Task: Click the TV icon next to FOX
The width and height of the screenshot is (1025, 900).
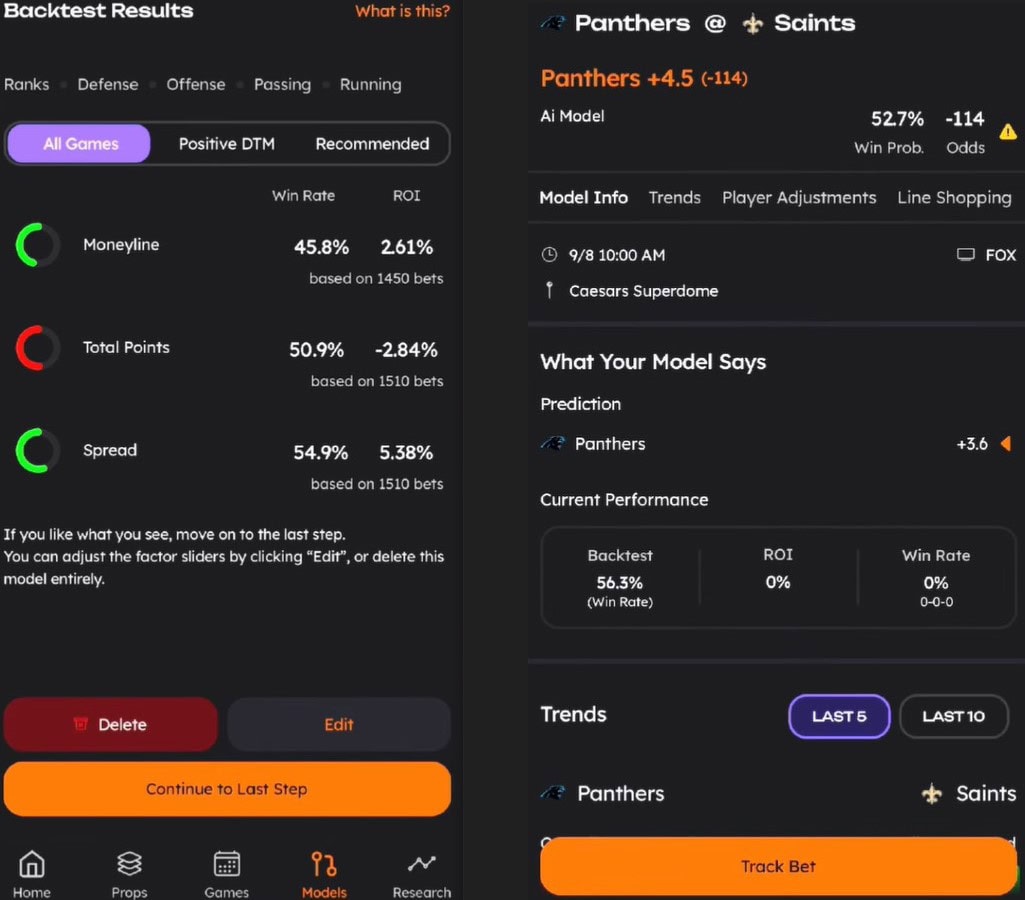Action: pos(966,254)
